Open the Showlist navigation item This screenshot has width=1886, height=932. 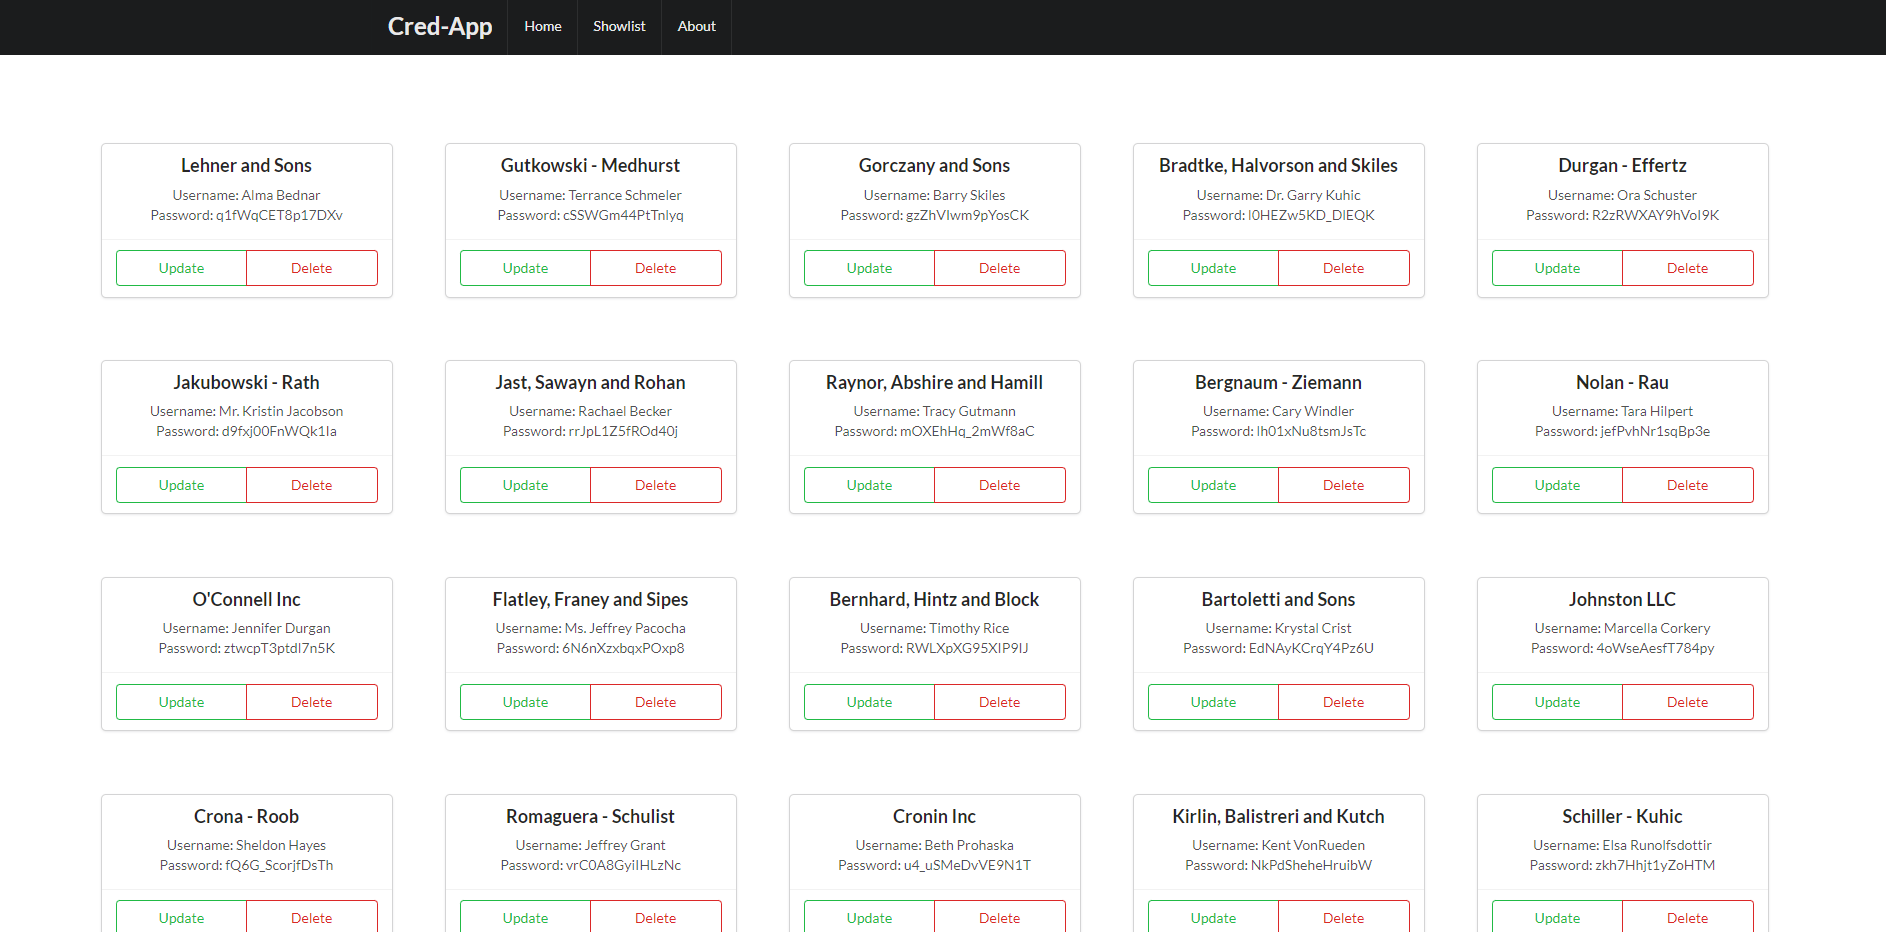pos(618,27)
